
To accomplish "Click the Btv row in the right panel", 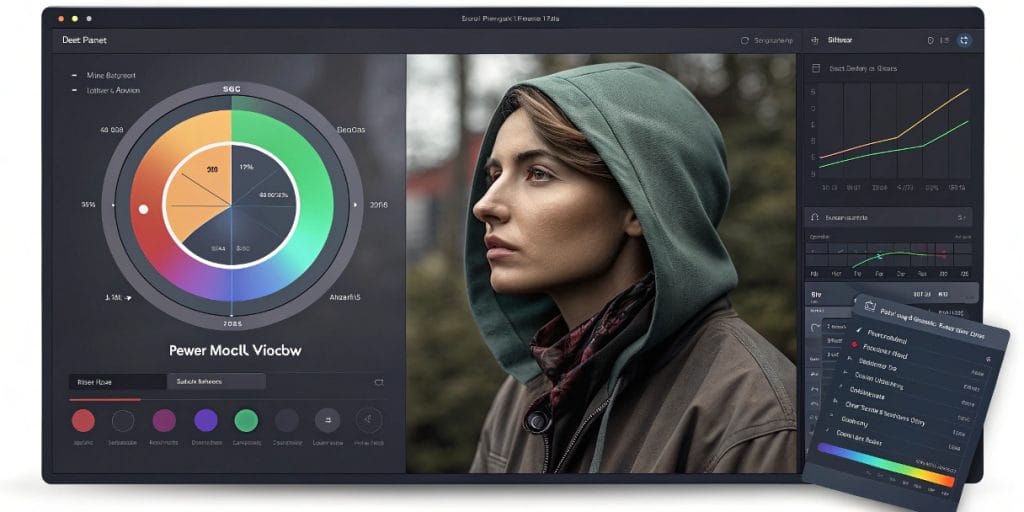I will click(x=891, y=295).
